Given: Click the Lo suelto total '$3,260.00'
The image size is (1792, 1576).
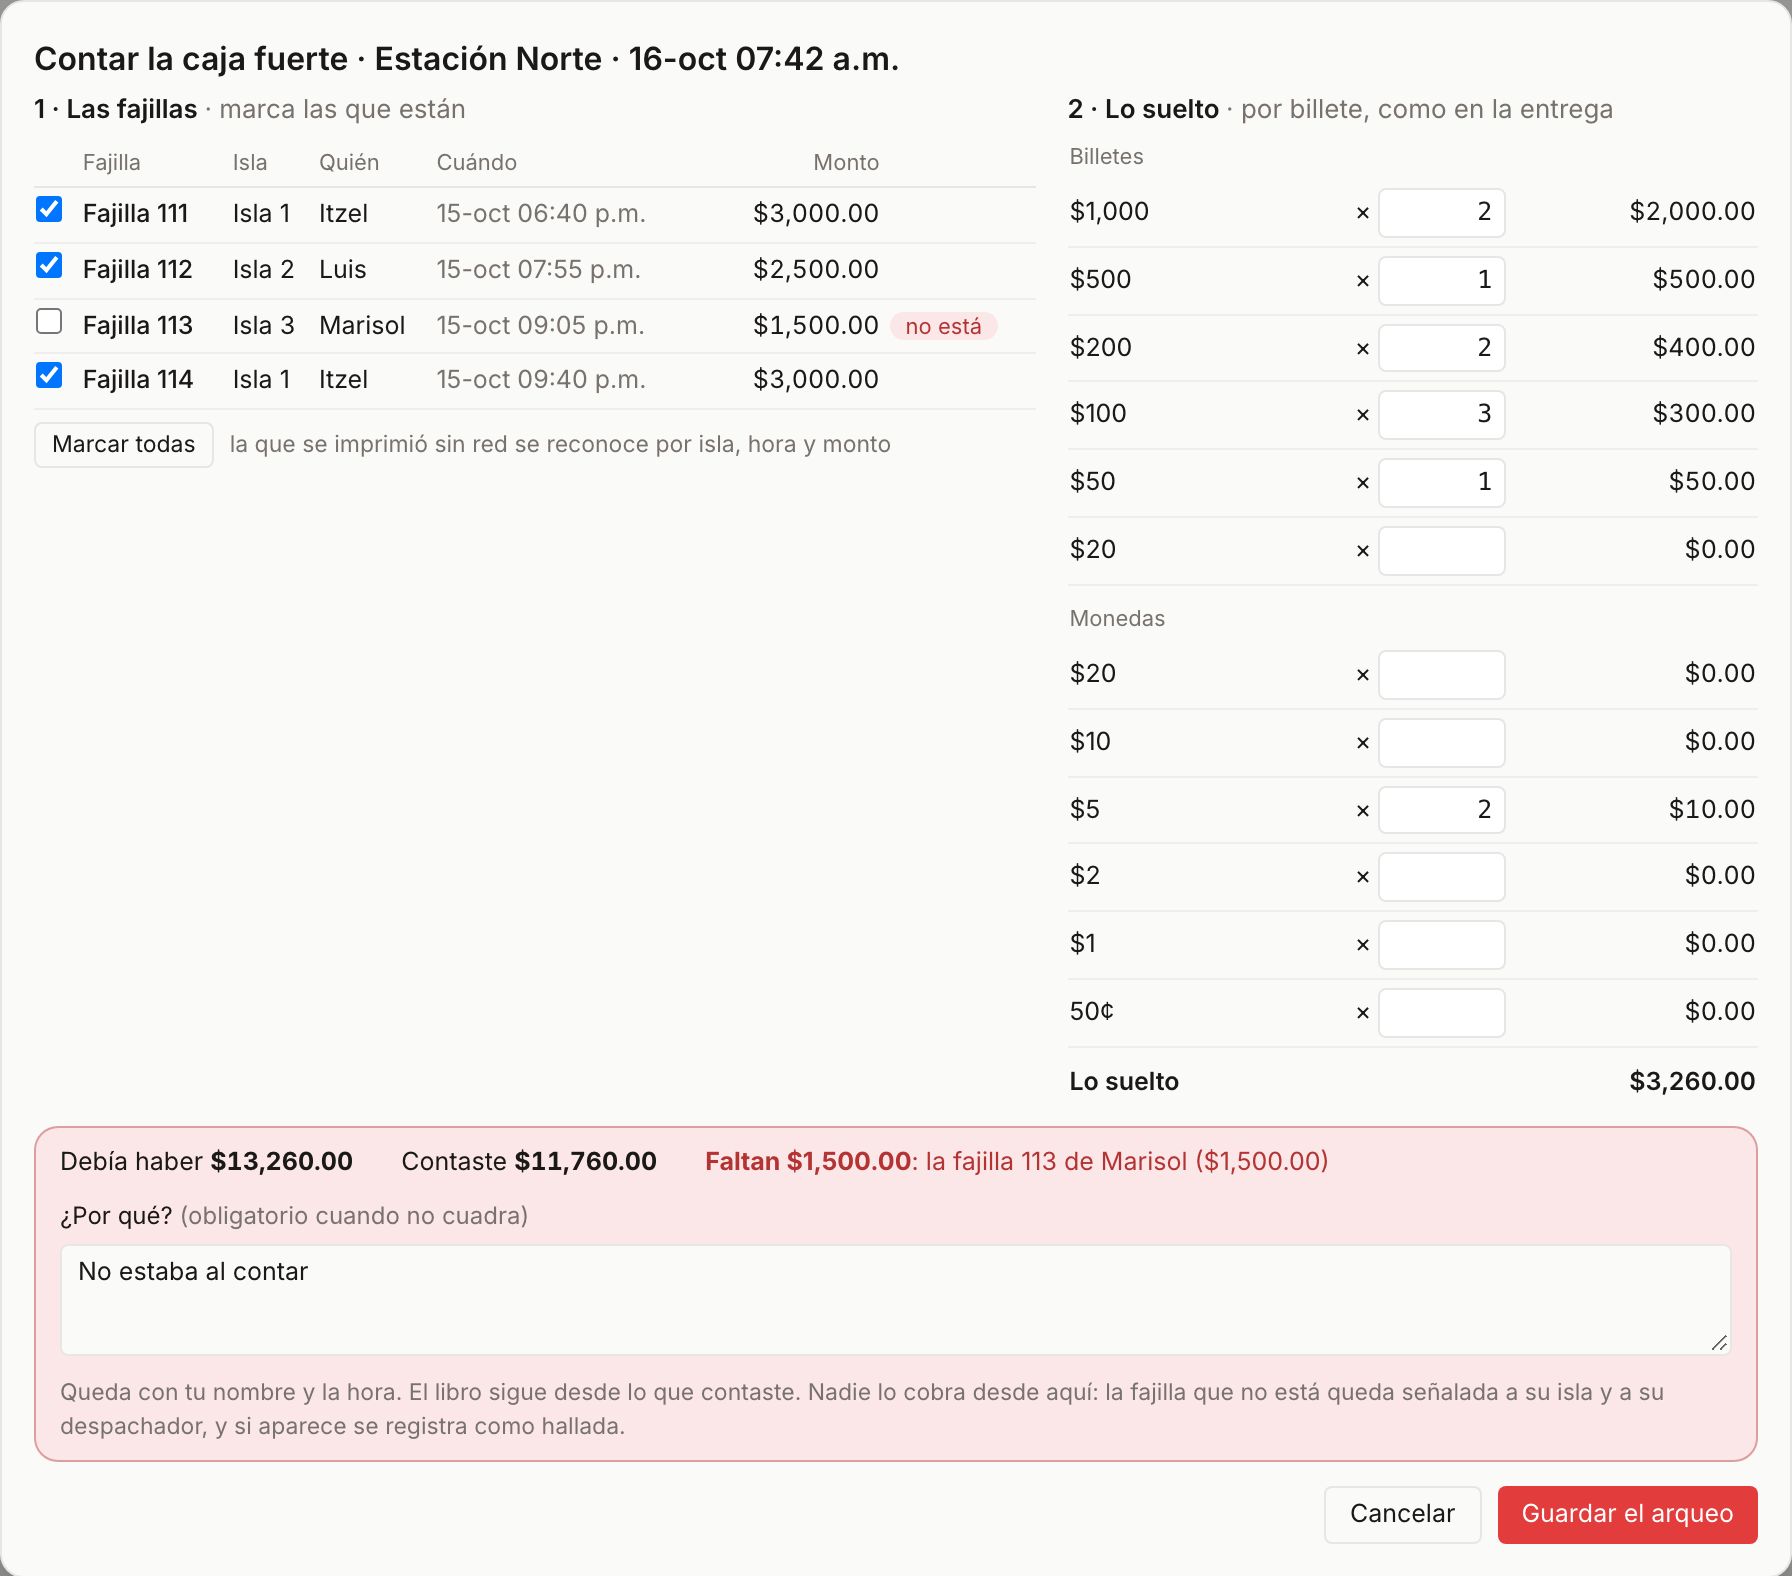Looking at the screenshot, I should (x=1692, y=1081).
